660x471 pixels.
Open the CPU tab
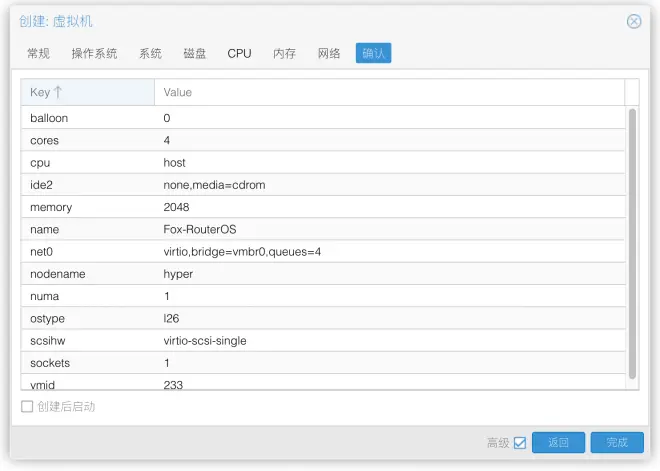click(x=239, y=53)
